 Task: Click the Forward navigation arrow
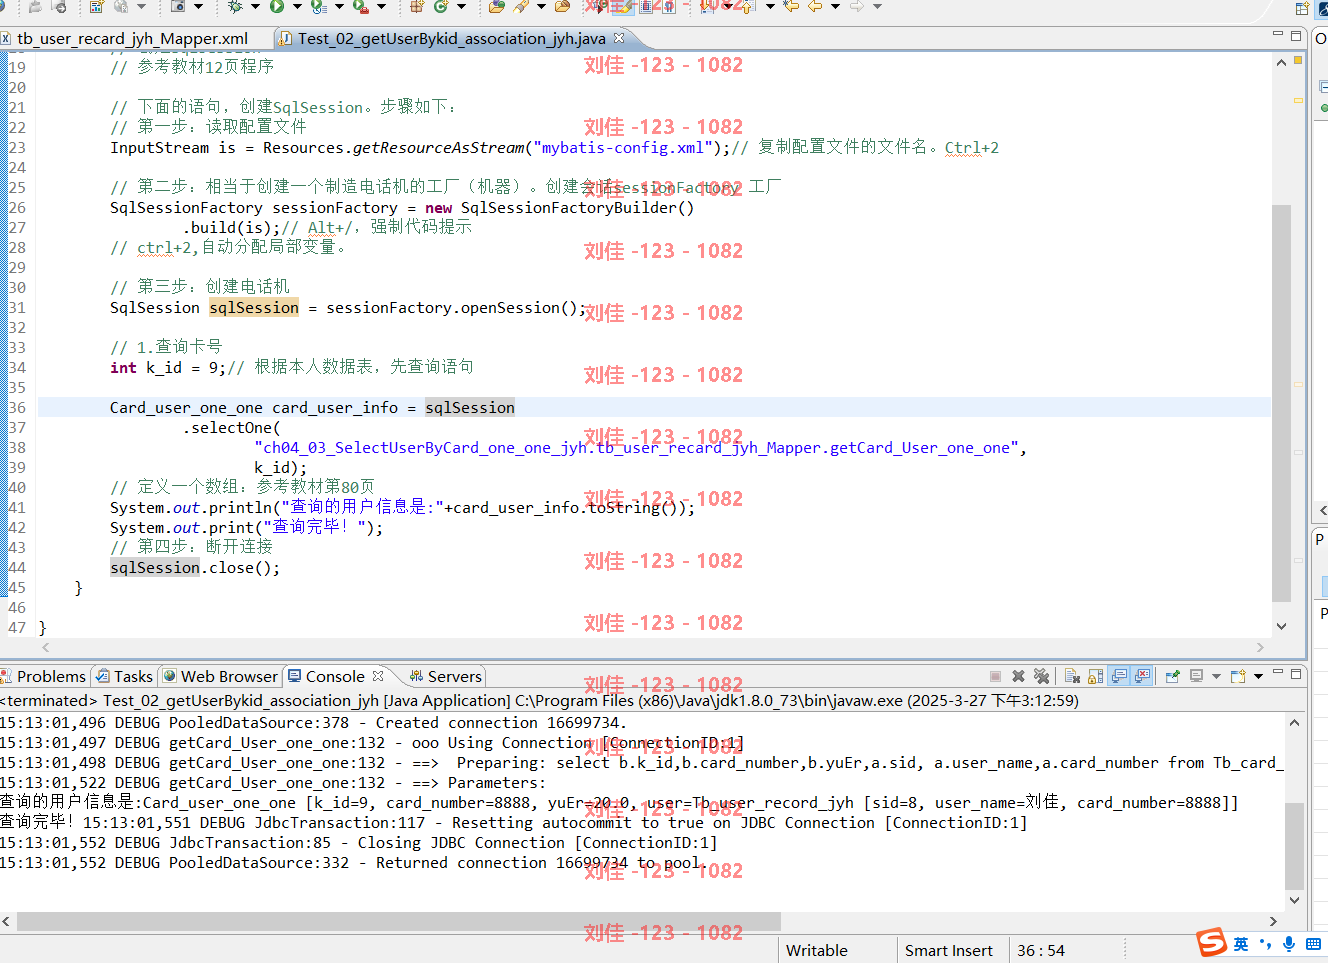[x=856, y=7]
